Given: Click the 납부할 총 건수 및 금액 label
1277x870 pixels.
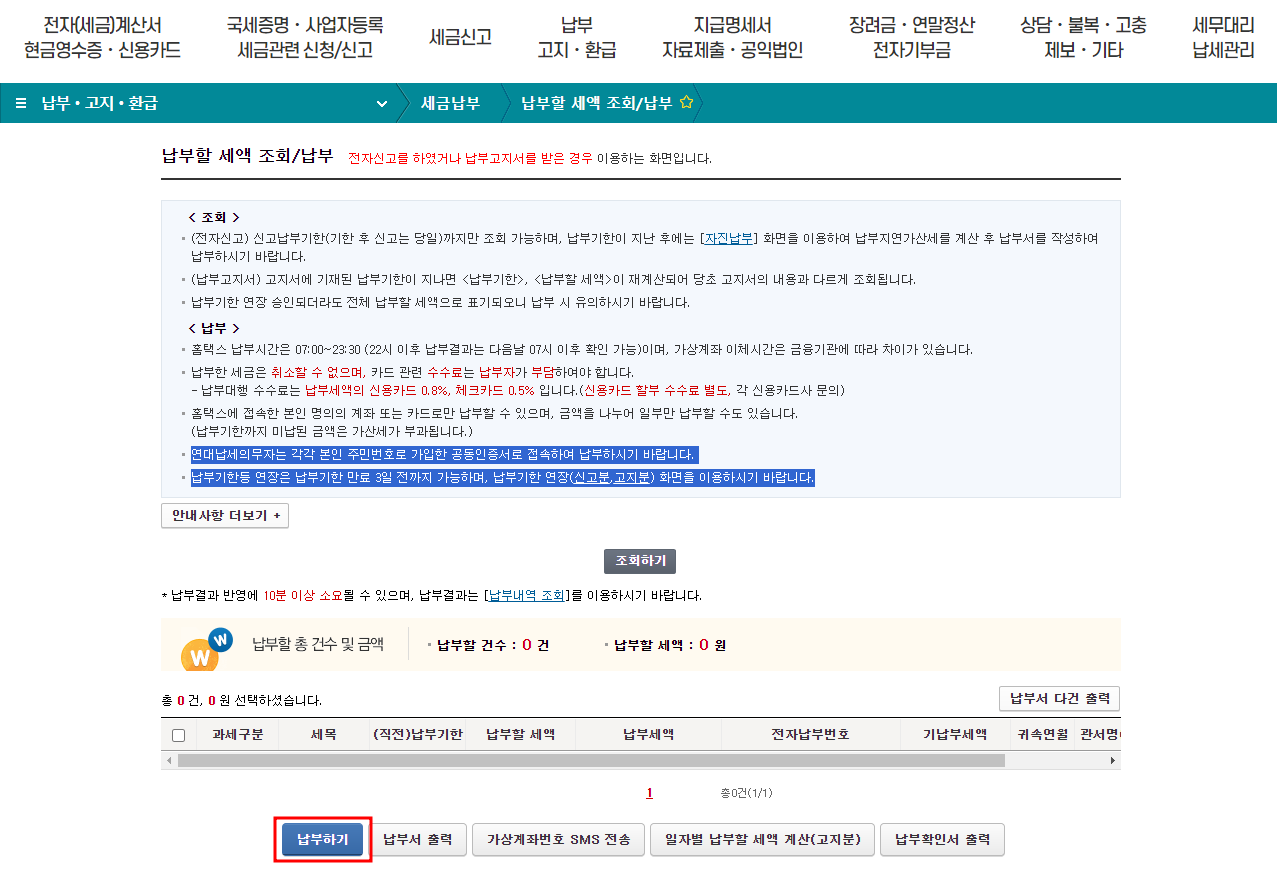Looking at the screenshot, I should [318, 645].
